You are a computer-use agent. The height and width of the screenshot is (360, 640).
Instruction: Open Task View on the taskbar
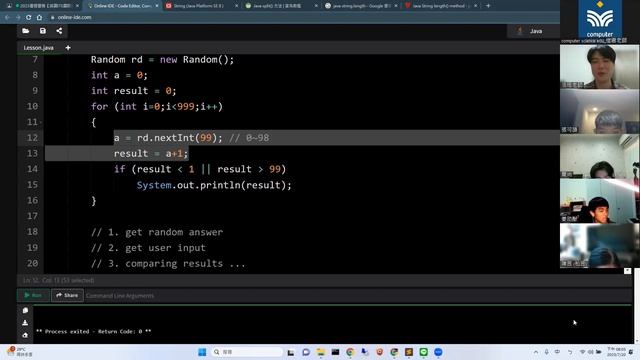click(x=291, y=352)
